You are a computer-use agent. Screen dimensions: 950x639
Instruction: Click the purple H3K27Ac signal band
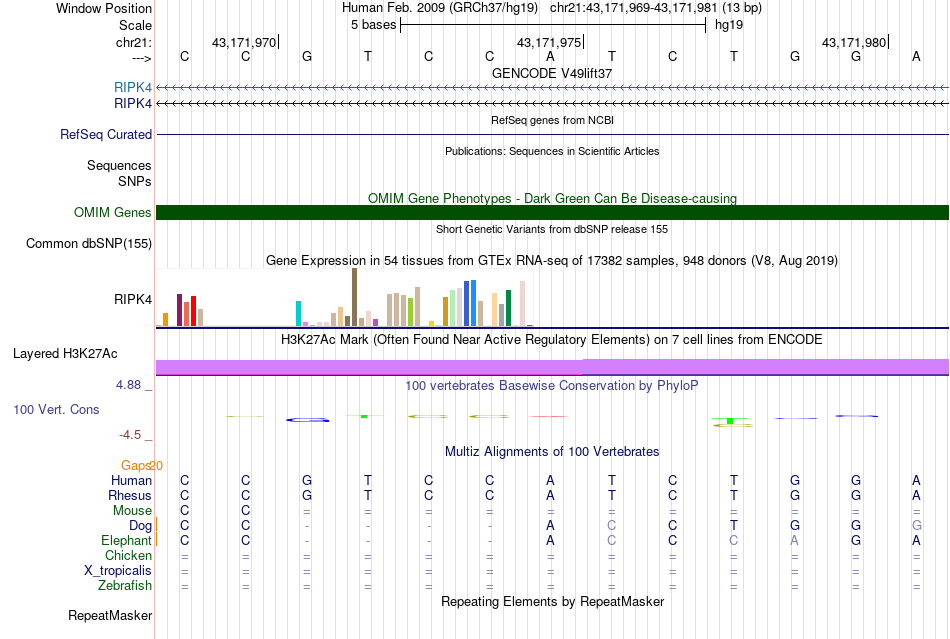(x=553, y=367)
